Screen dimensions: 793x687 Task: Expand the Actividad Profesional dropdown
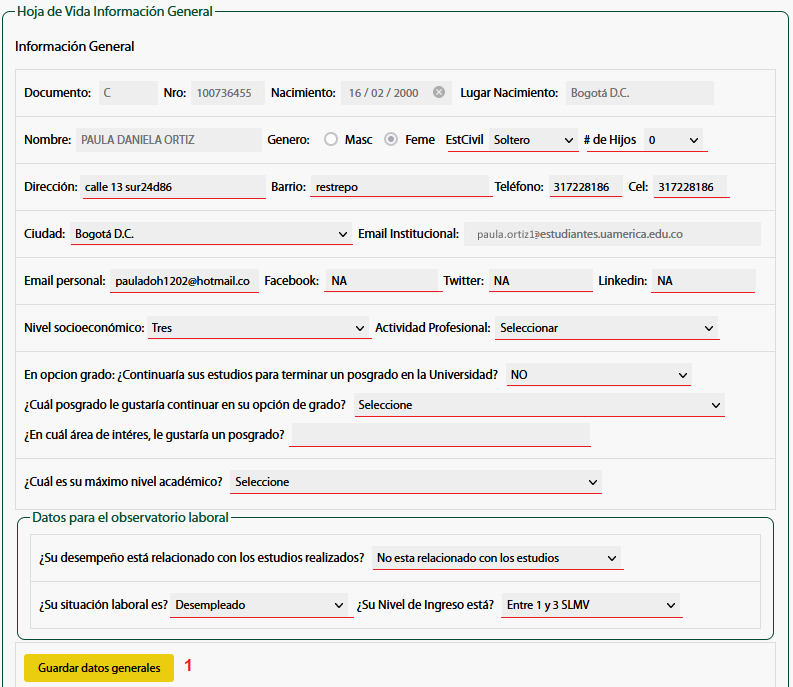pyautogui.click(x=607, y=328)
